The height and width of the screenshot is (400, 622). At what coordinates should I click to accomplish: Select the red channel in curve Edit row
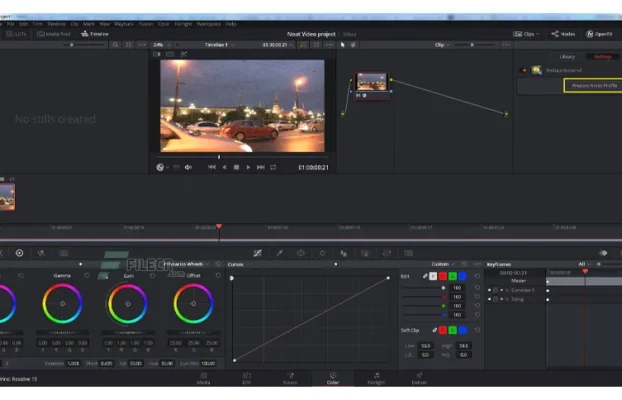pyautogui.click(x=443, y=276)
